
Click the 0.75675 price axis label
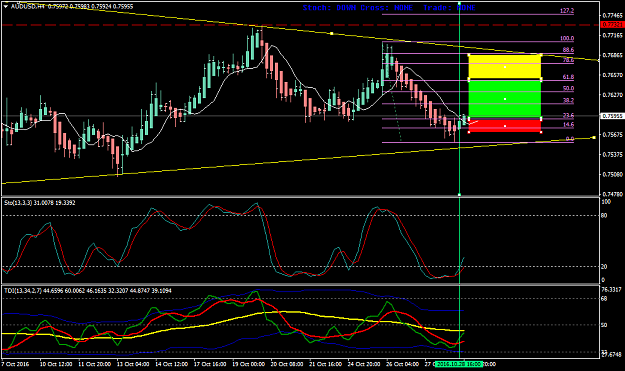[x=612, y=135]
